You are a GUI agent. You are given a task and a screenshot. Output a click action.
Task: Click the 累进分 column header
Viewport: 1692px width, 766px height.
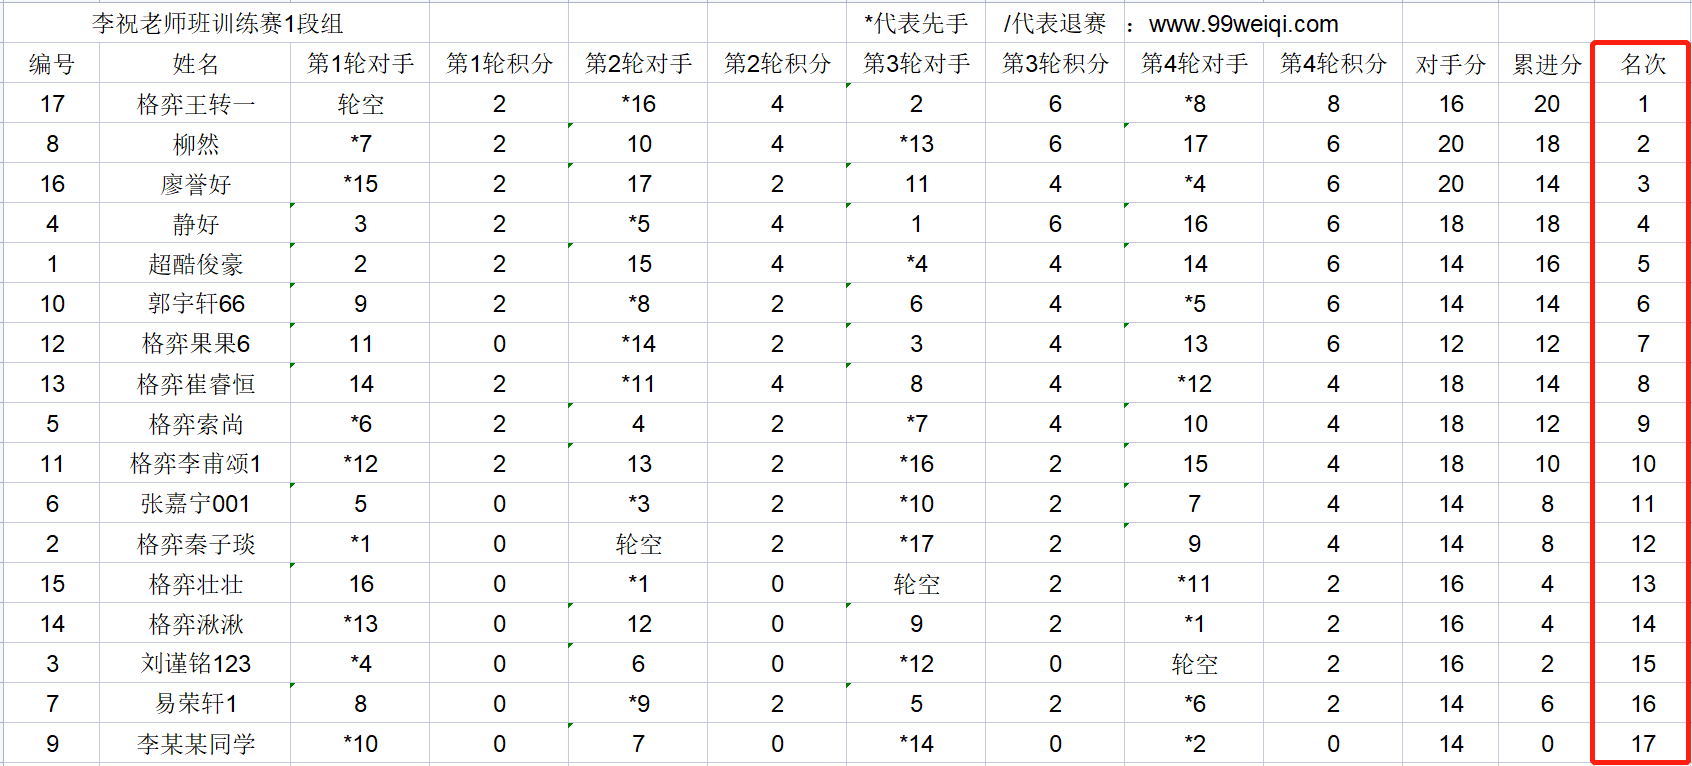click(x=1547, y=64)
